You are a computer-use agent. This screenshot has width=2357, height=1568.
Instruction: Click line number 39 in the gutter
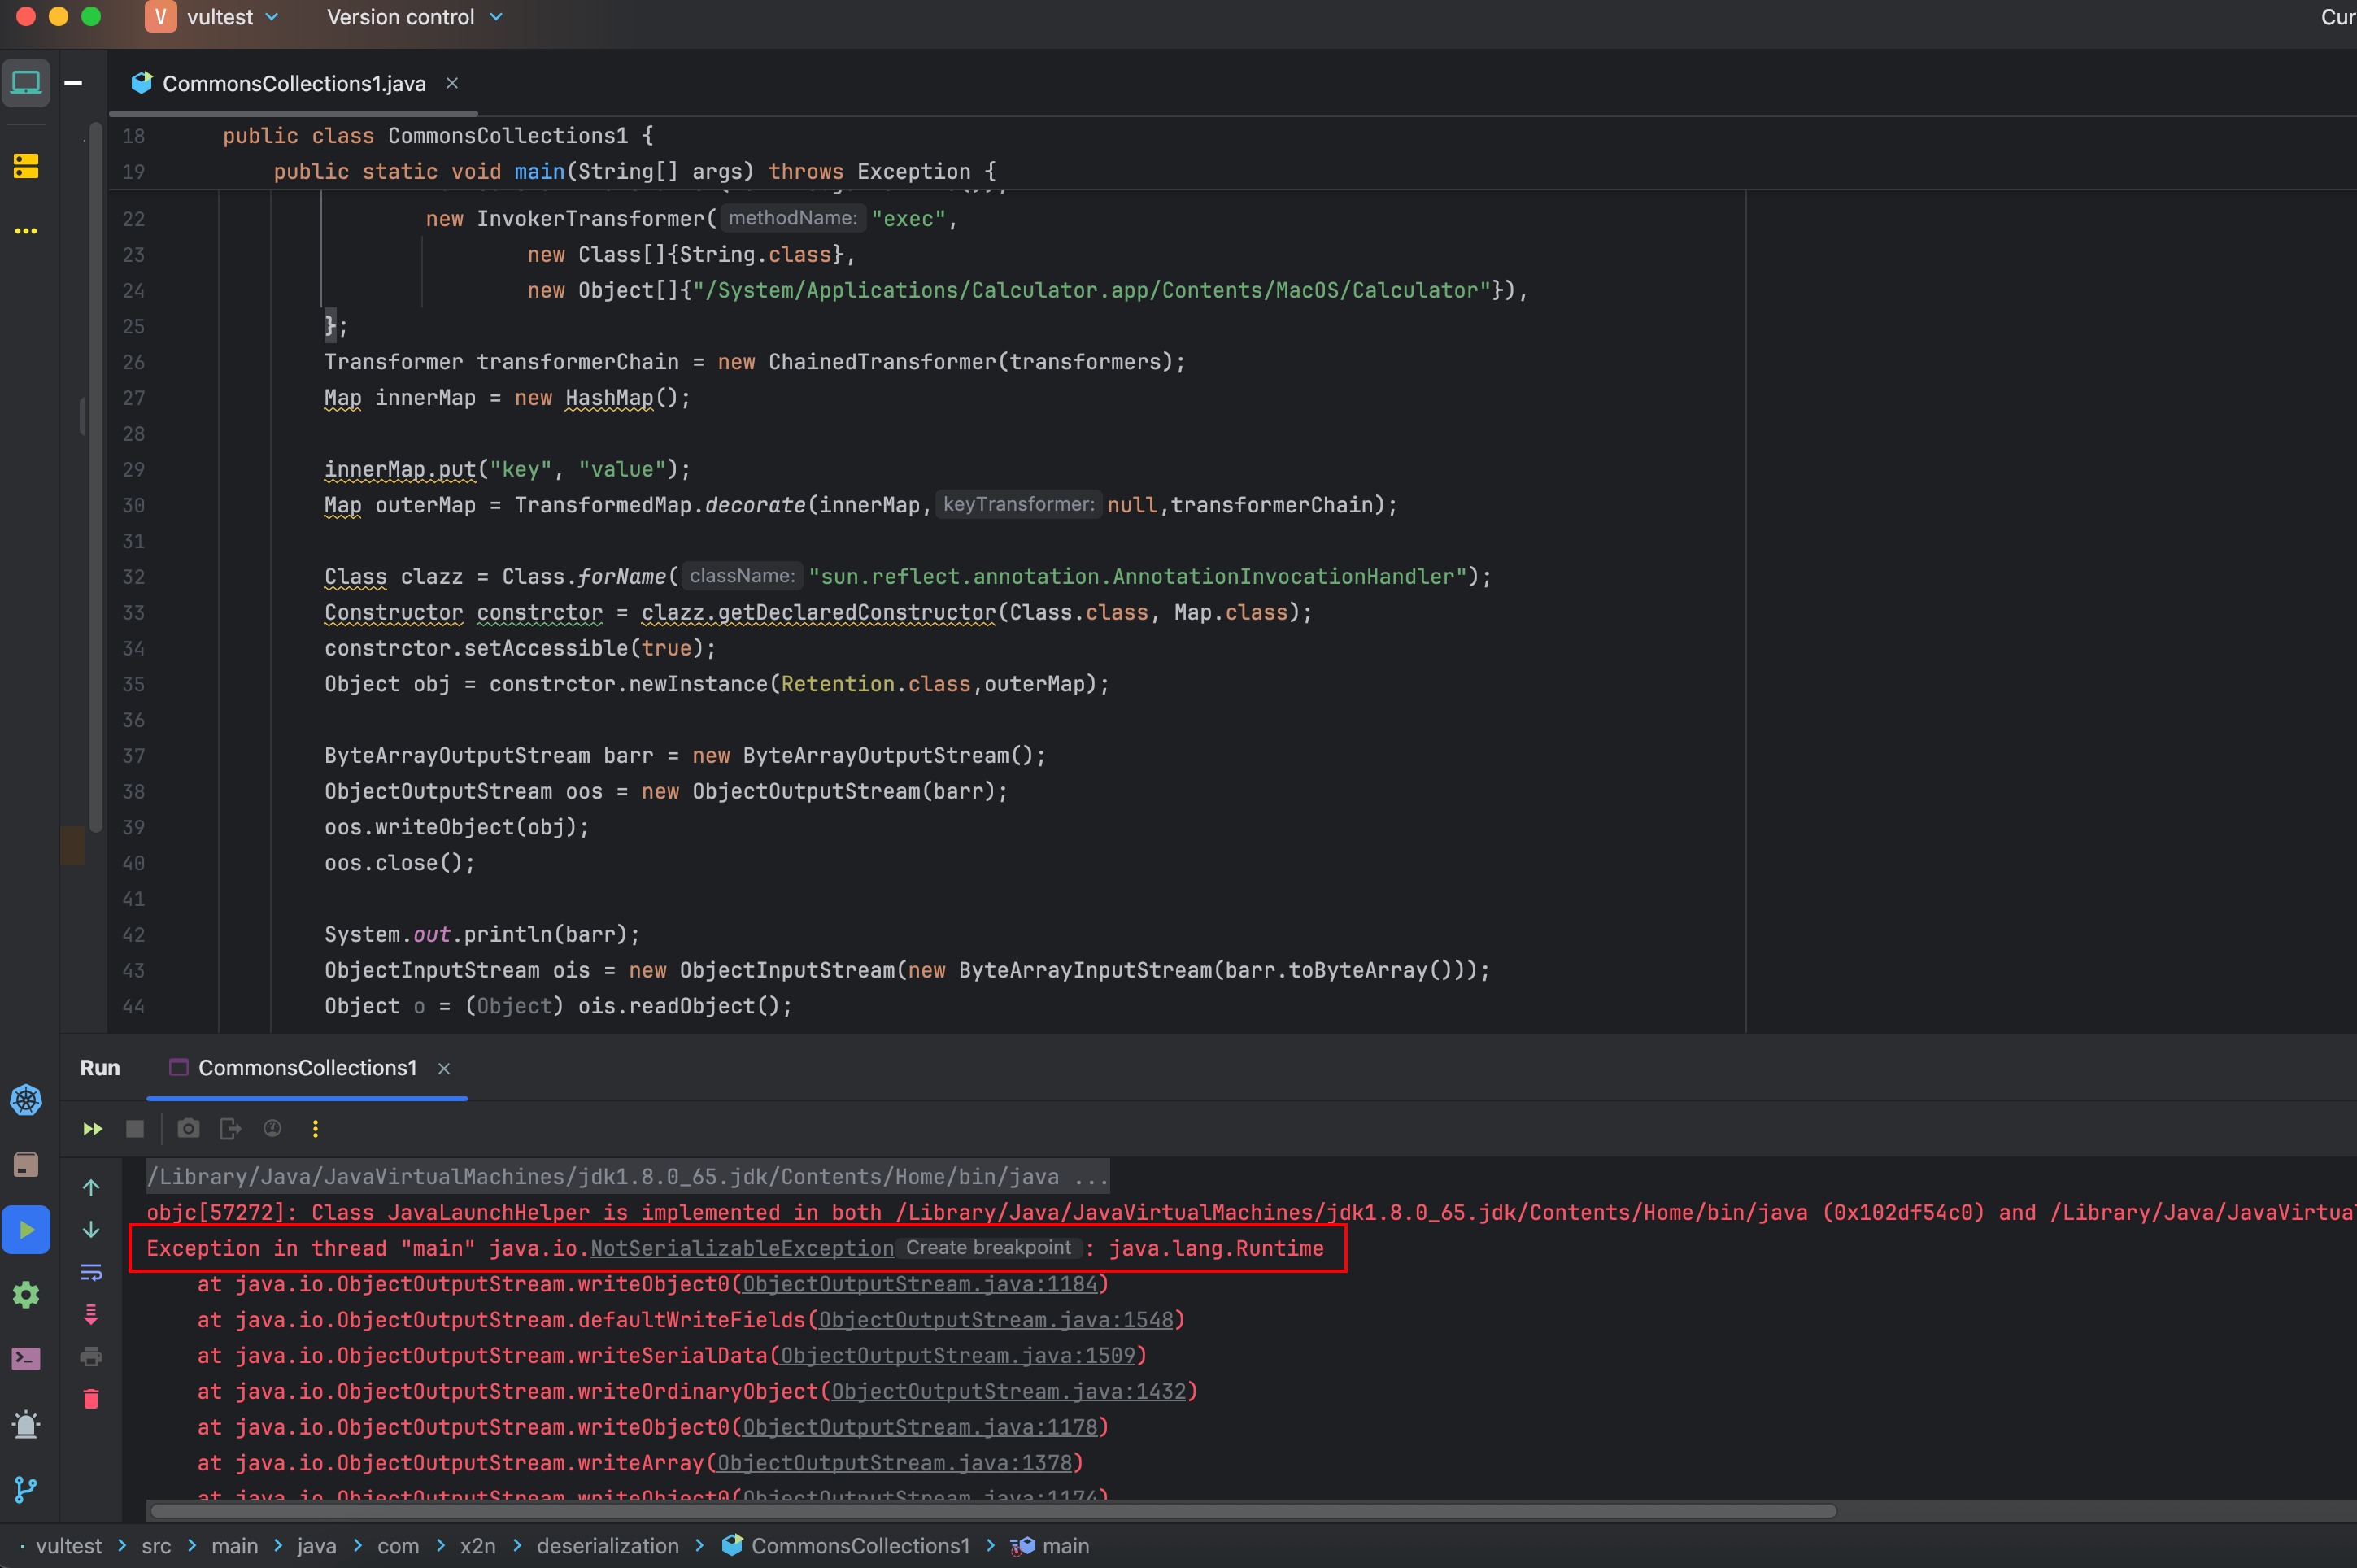(134, 827)
